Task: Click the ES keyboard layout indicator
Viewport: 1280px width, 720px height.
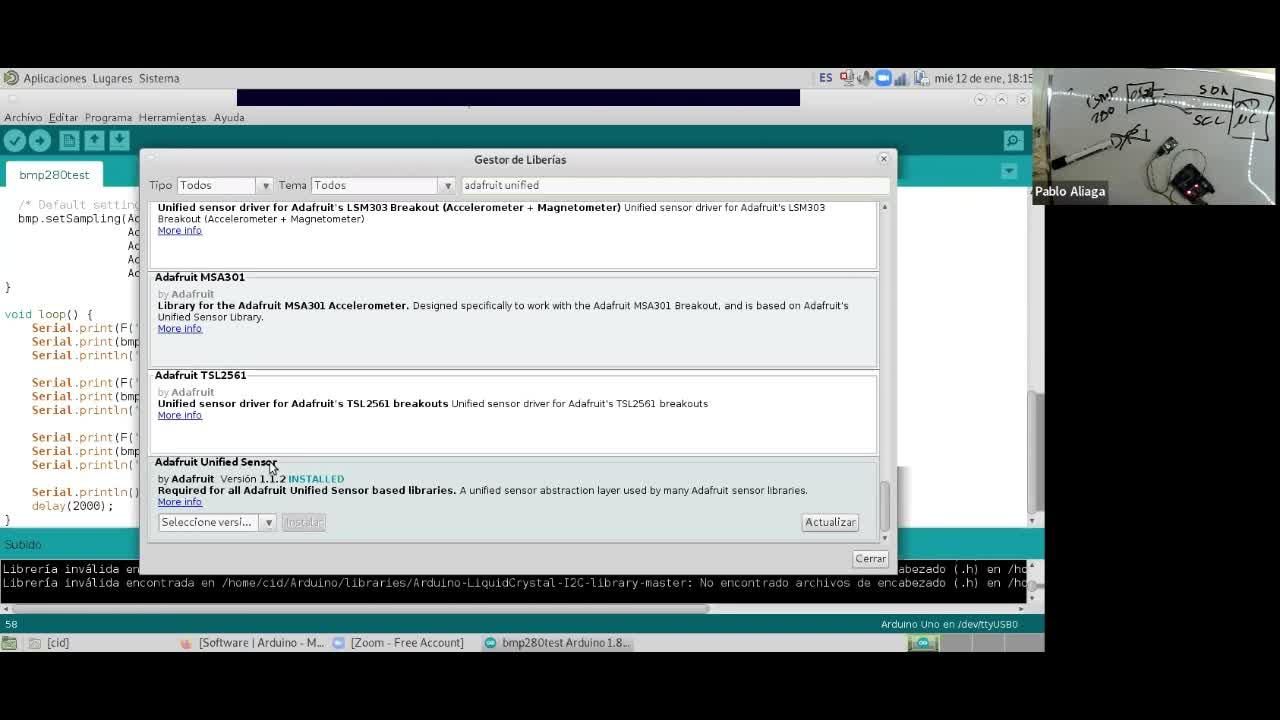Action: pyautogui.click(x=826, y=78)
